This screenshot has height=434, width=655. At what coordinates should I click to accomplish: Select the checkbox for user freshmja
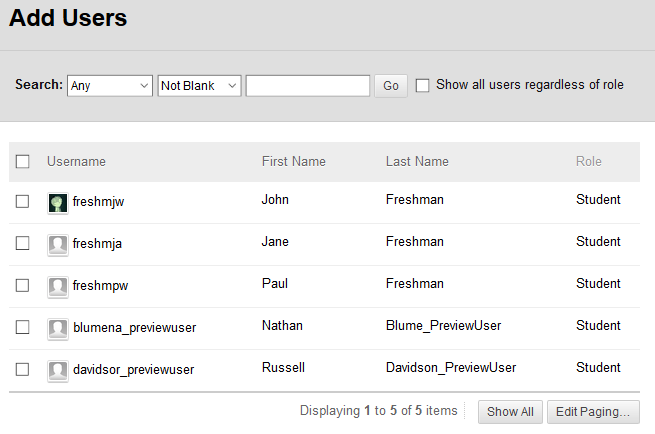click(x=23, y=243)
